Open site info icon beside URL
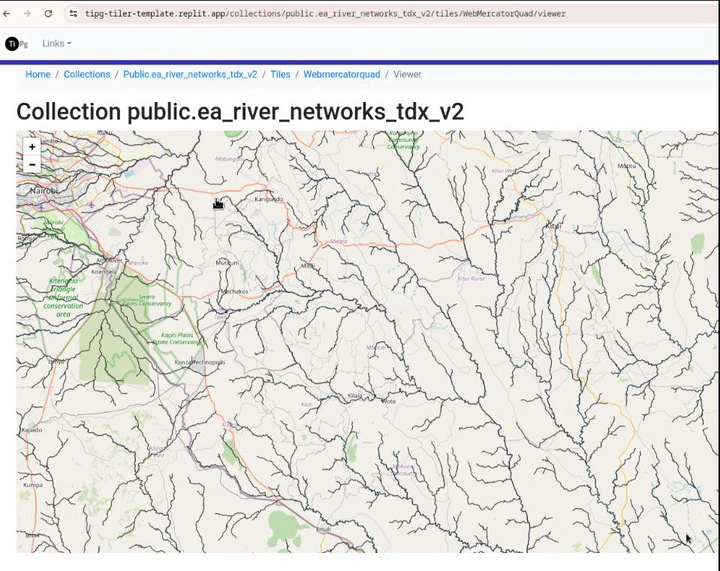720x571 pixels. 73,14
